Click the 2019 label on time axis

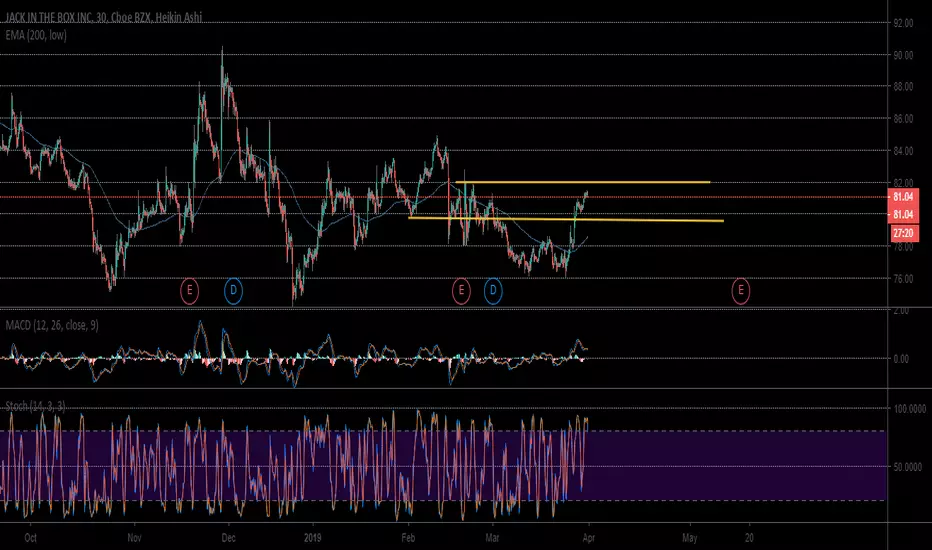313,538
